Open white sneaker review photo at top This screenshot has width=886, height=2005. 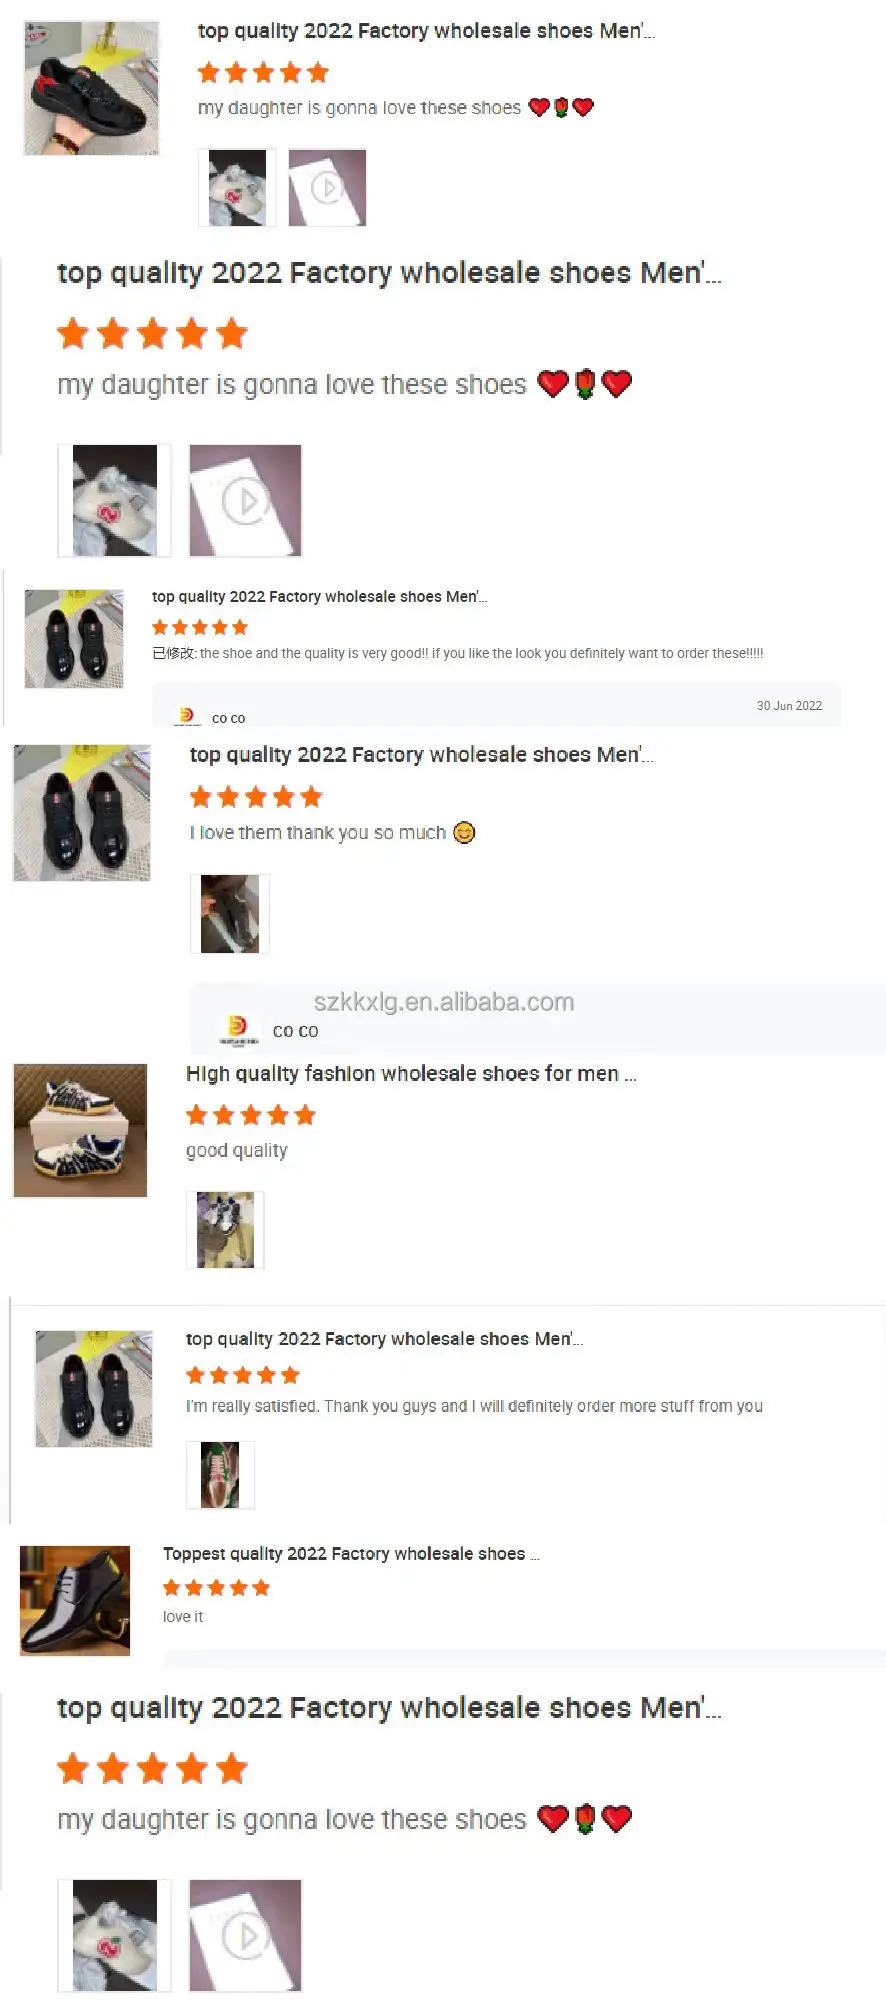tap(237, 188)
